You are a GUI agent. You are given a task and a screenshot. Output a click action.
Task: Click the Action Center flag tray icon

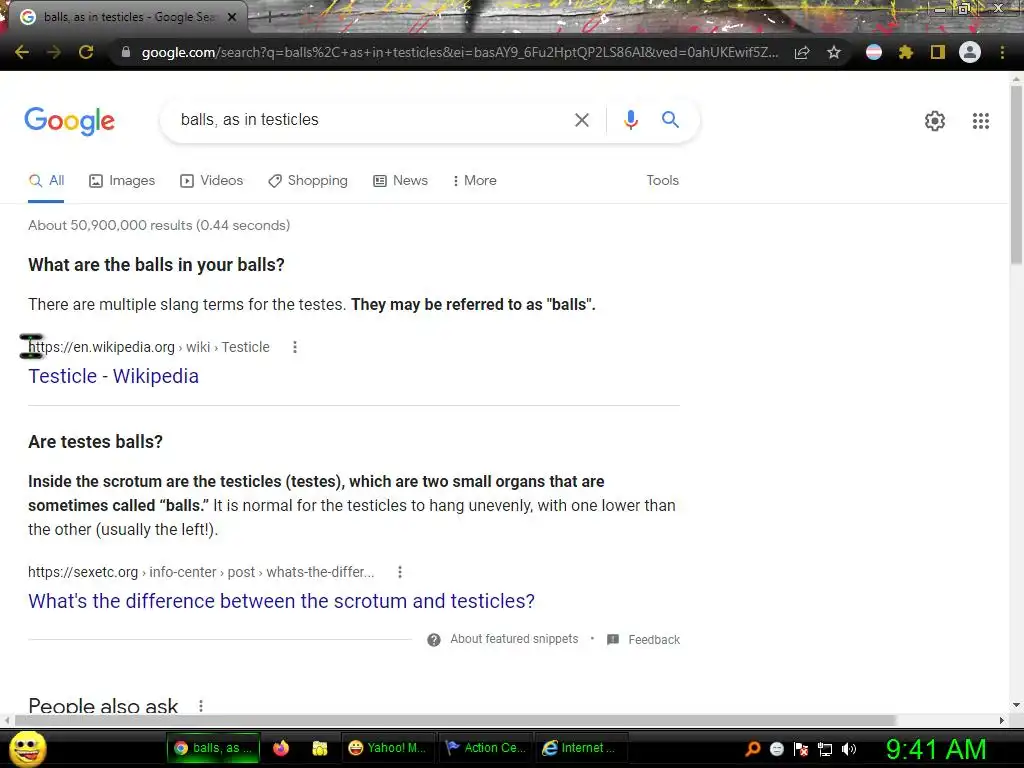click(801, 749)
